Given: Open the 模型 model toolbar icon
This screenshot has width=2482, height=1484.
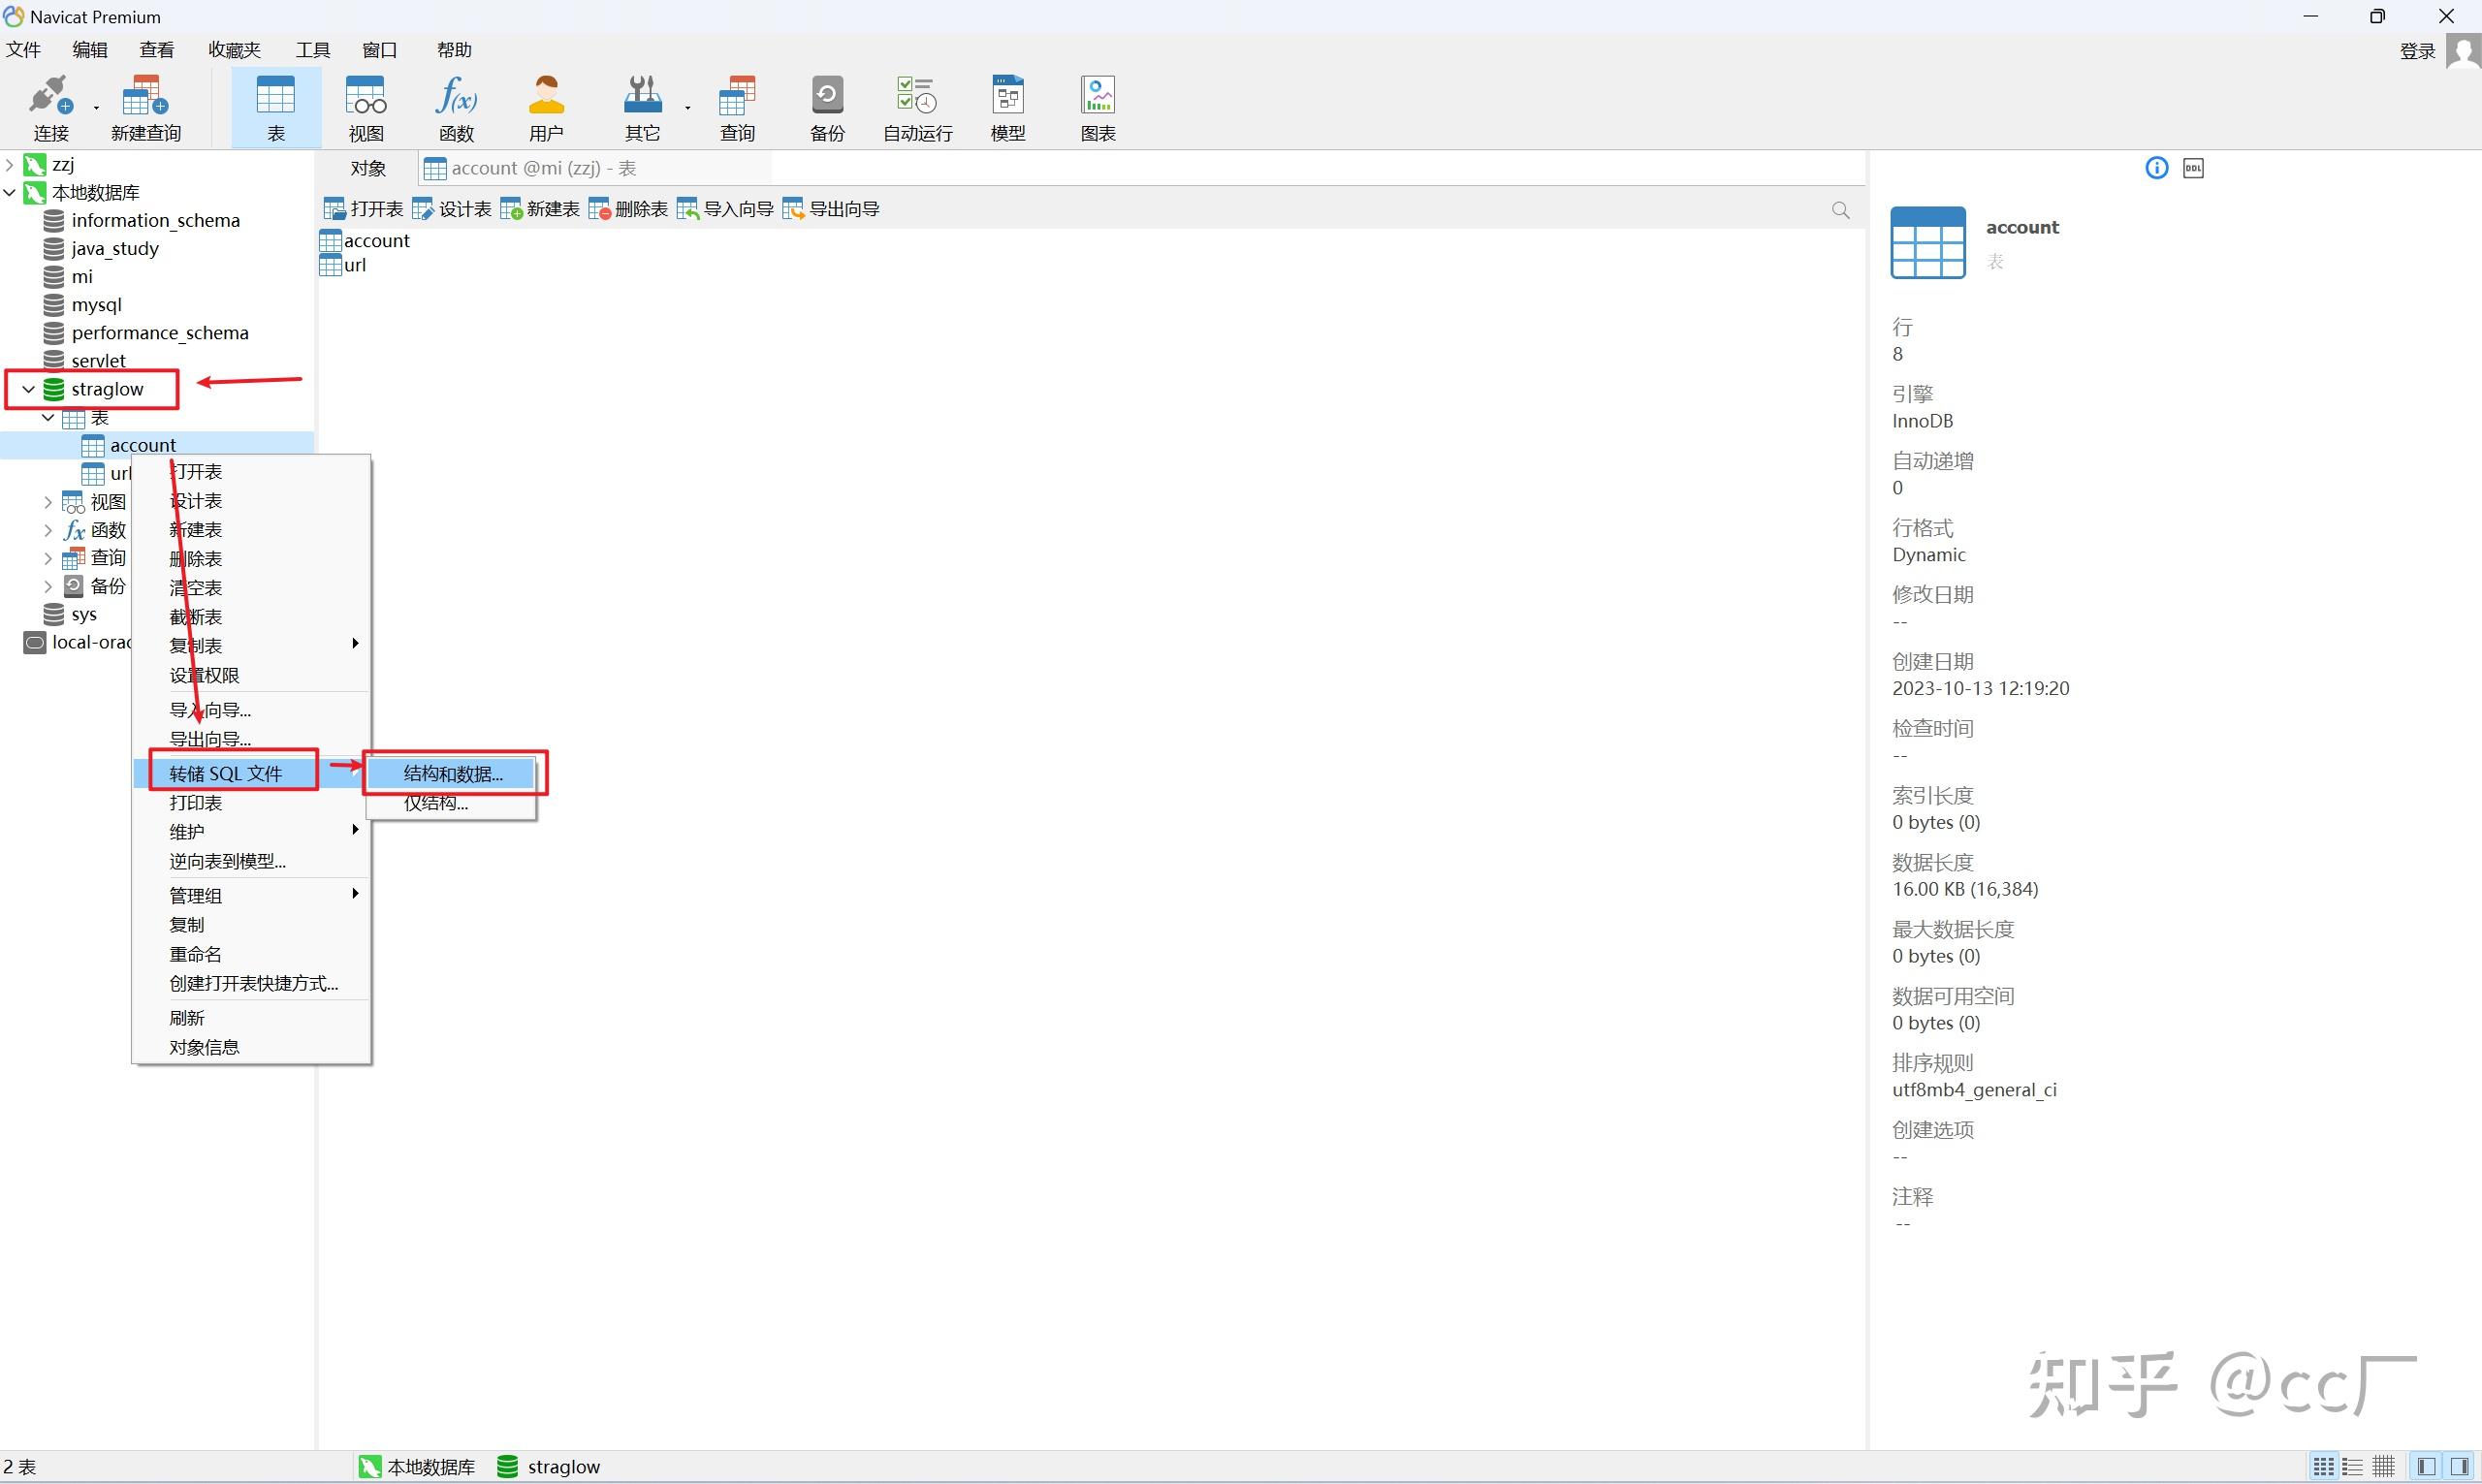Looking at the screenshot, I should click(1007, 107).
